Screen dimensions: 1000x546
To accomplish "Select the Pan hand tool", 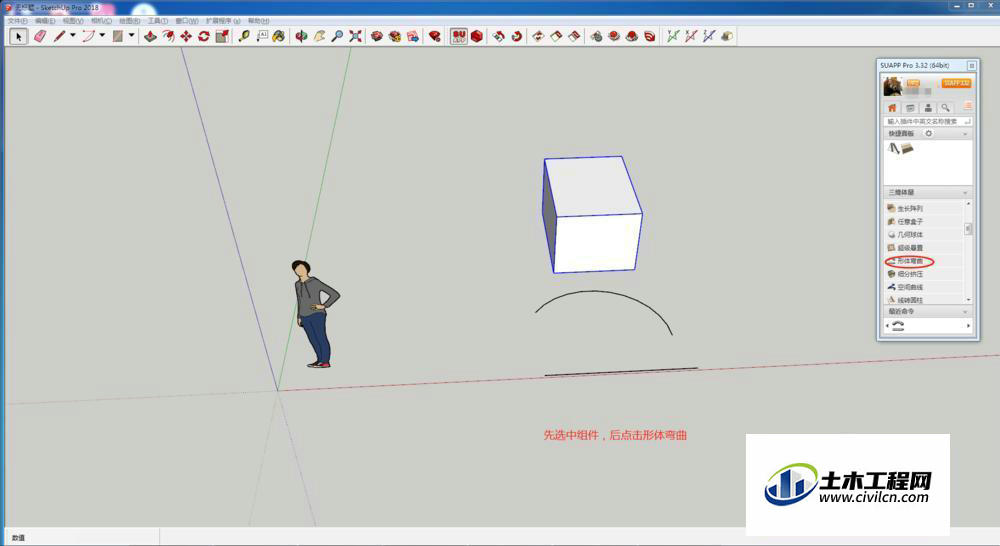I will coord(320,36).
